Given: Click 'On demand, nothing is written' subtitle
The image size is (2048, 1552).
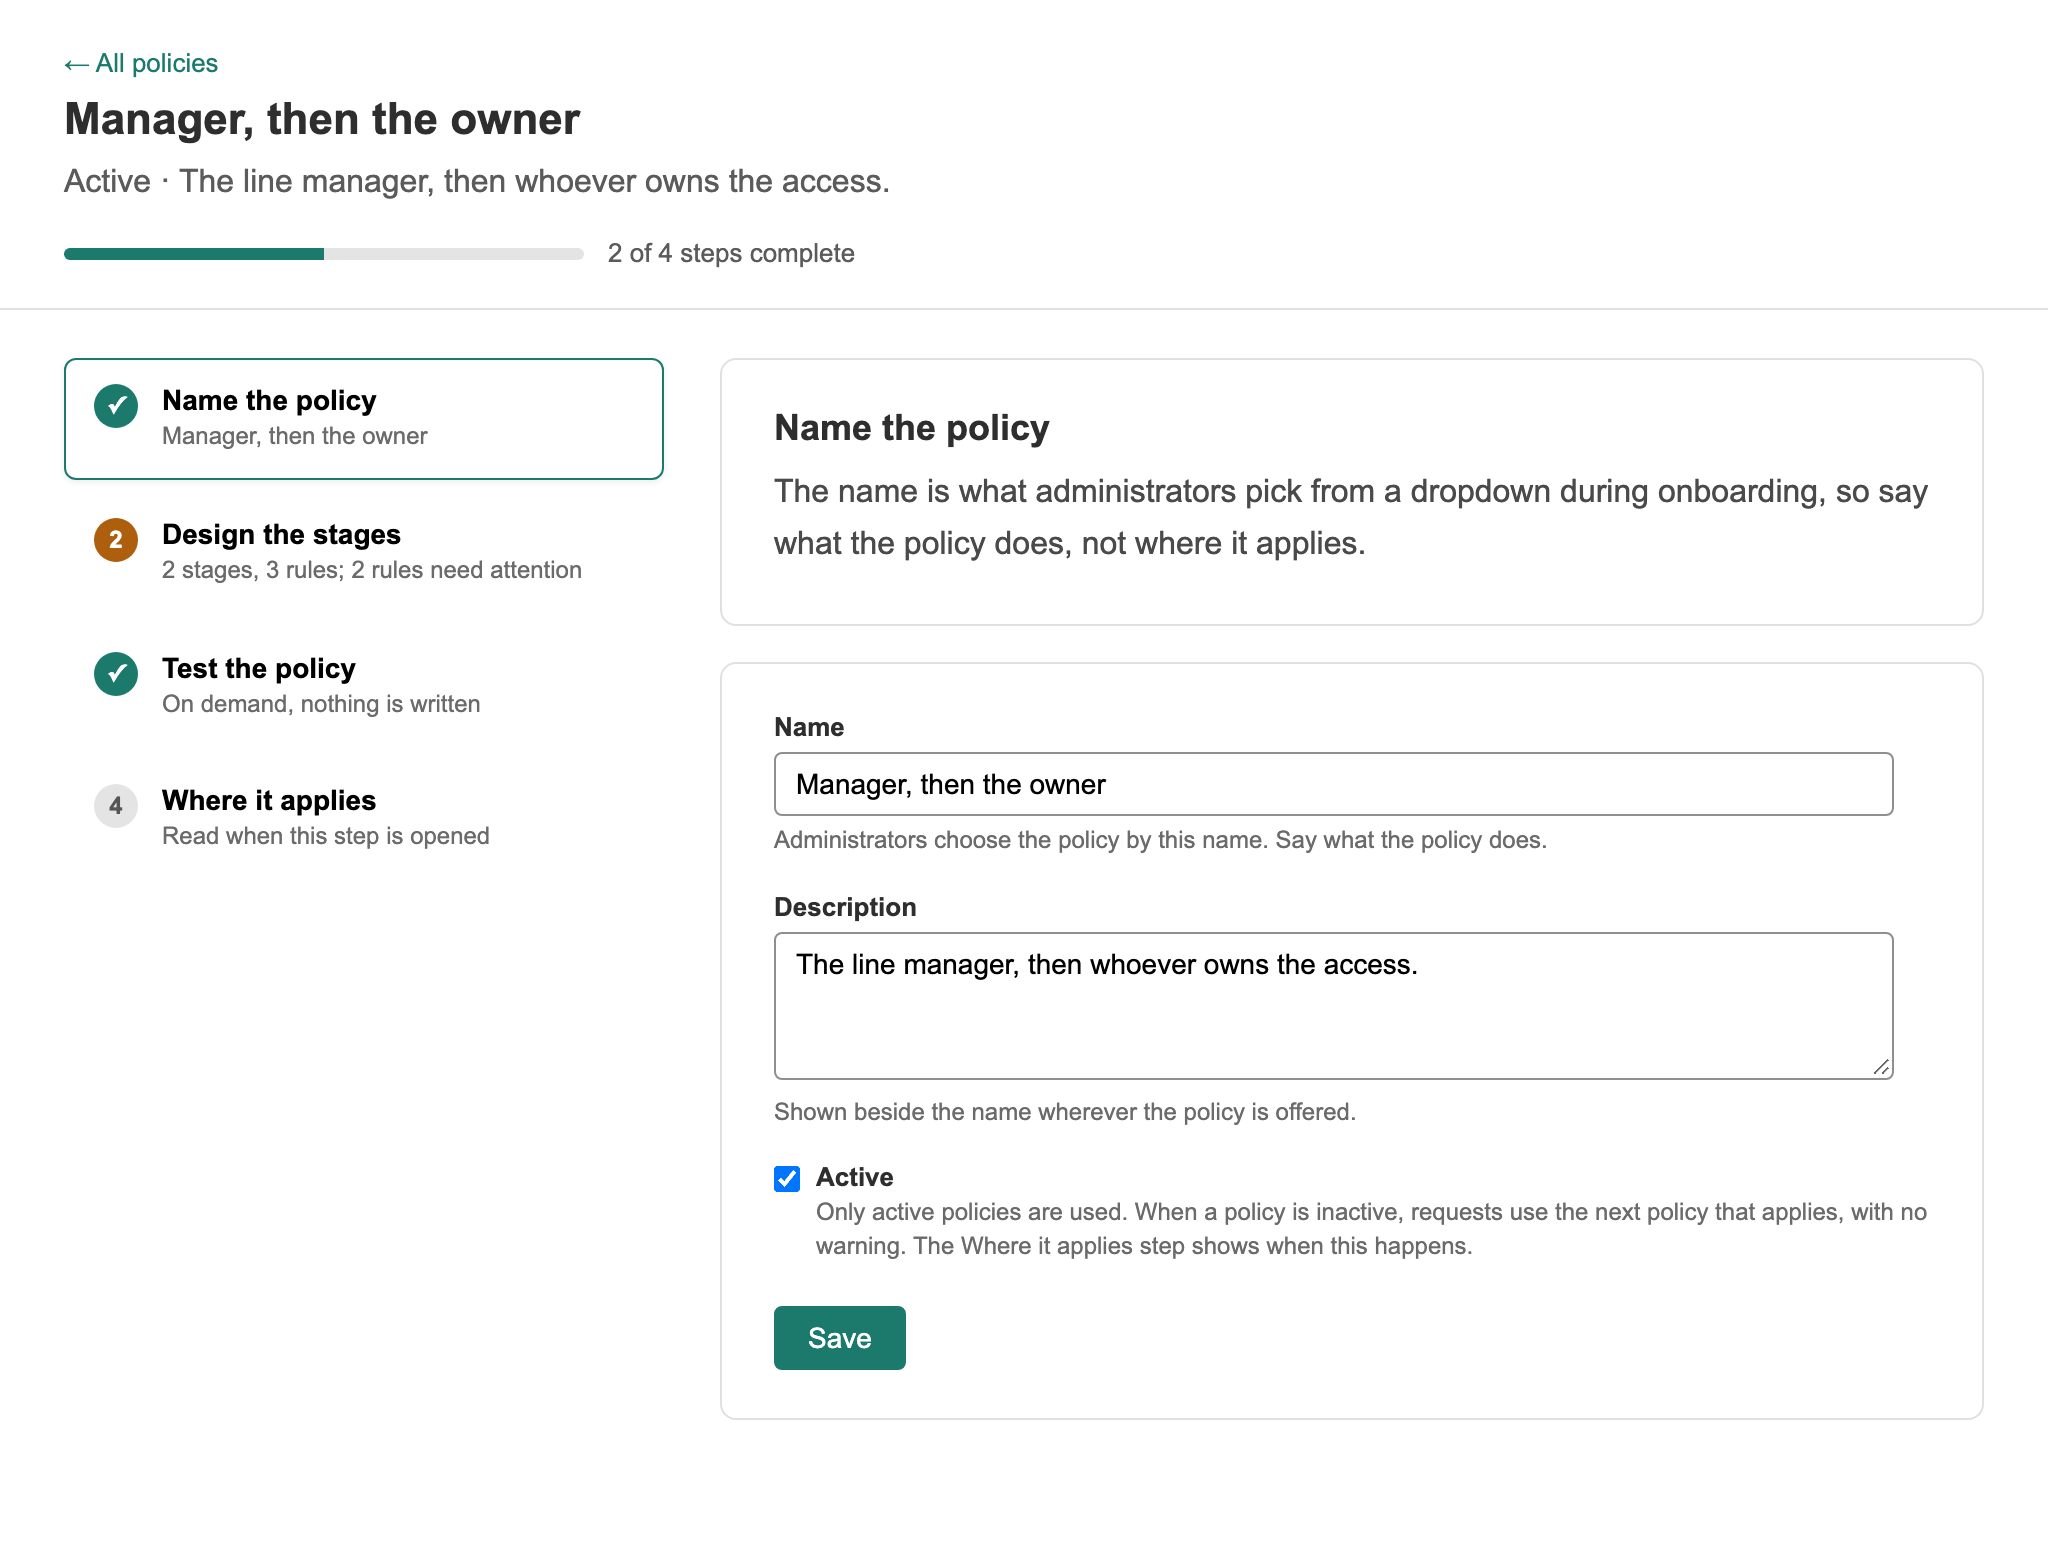Looking at the screenshot, I should coord(321,704).
